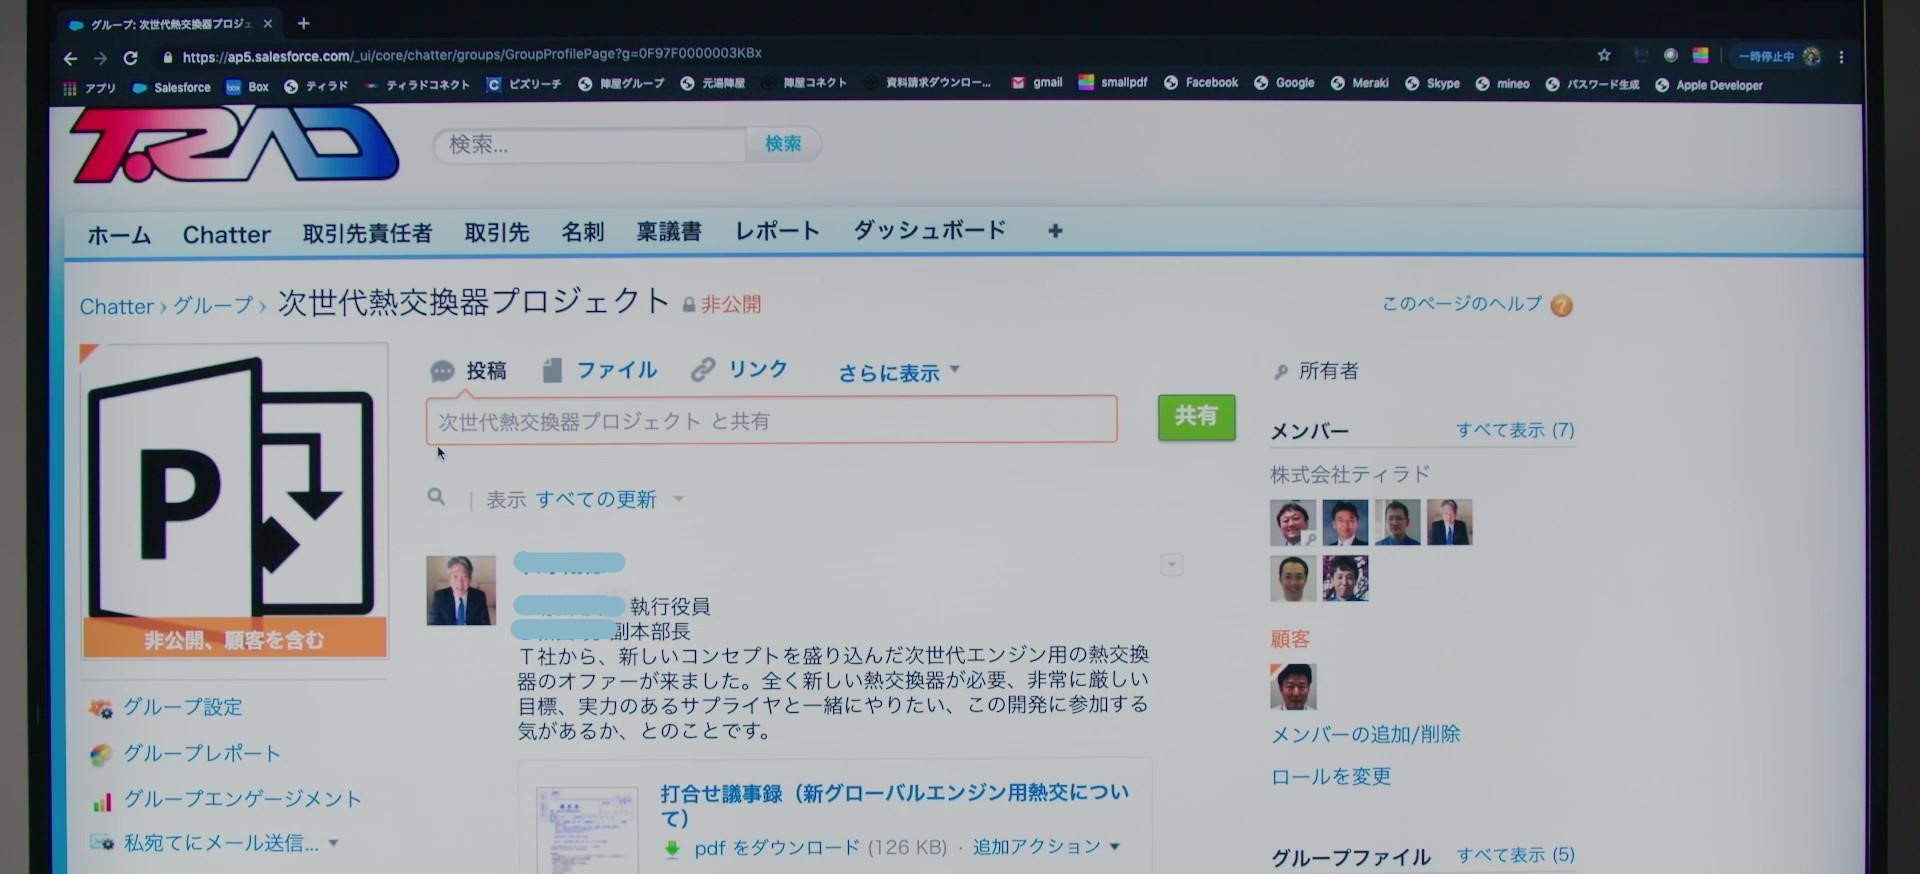The height and width of the screenshot is (874, 1920).
Task: Open the Skype bookmark
Action: (1432, 84)
